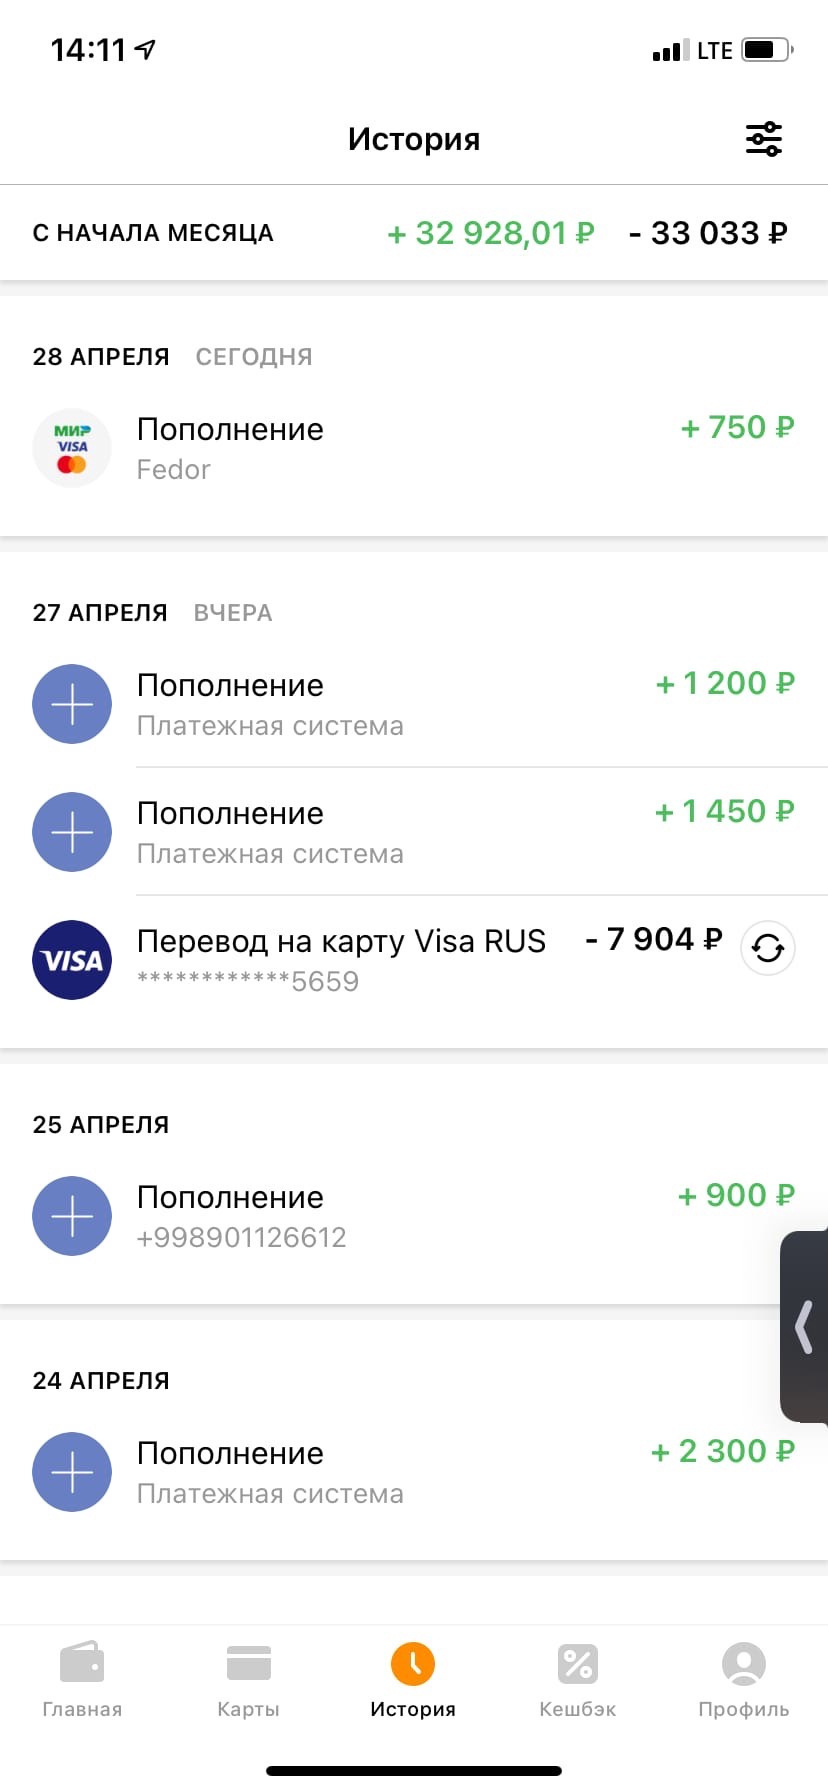The image size is (828, 1792).
Task: Tap the Visa logo of card transfer
Action: 72,960
